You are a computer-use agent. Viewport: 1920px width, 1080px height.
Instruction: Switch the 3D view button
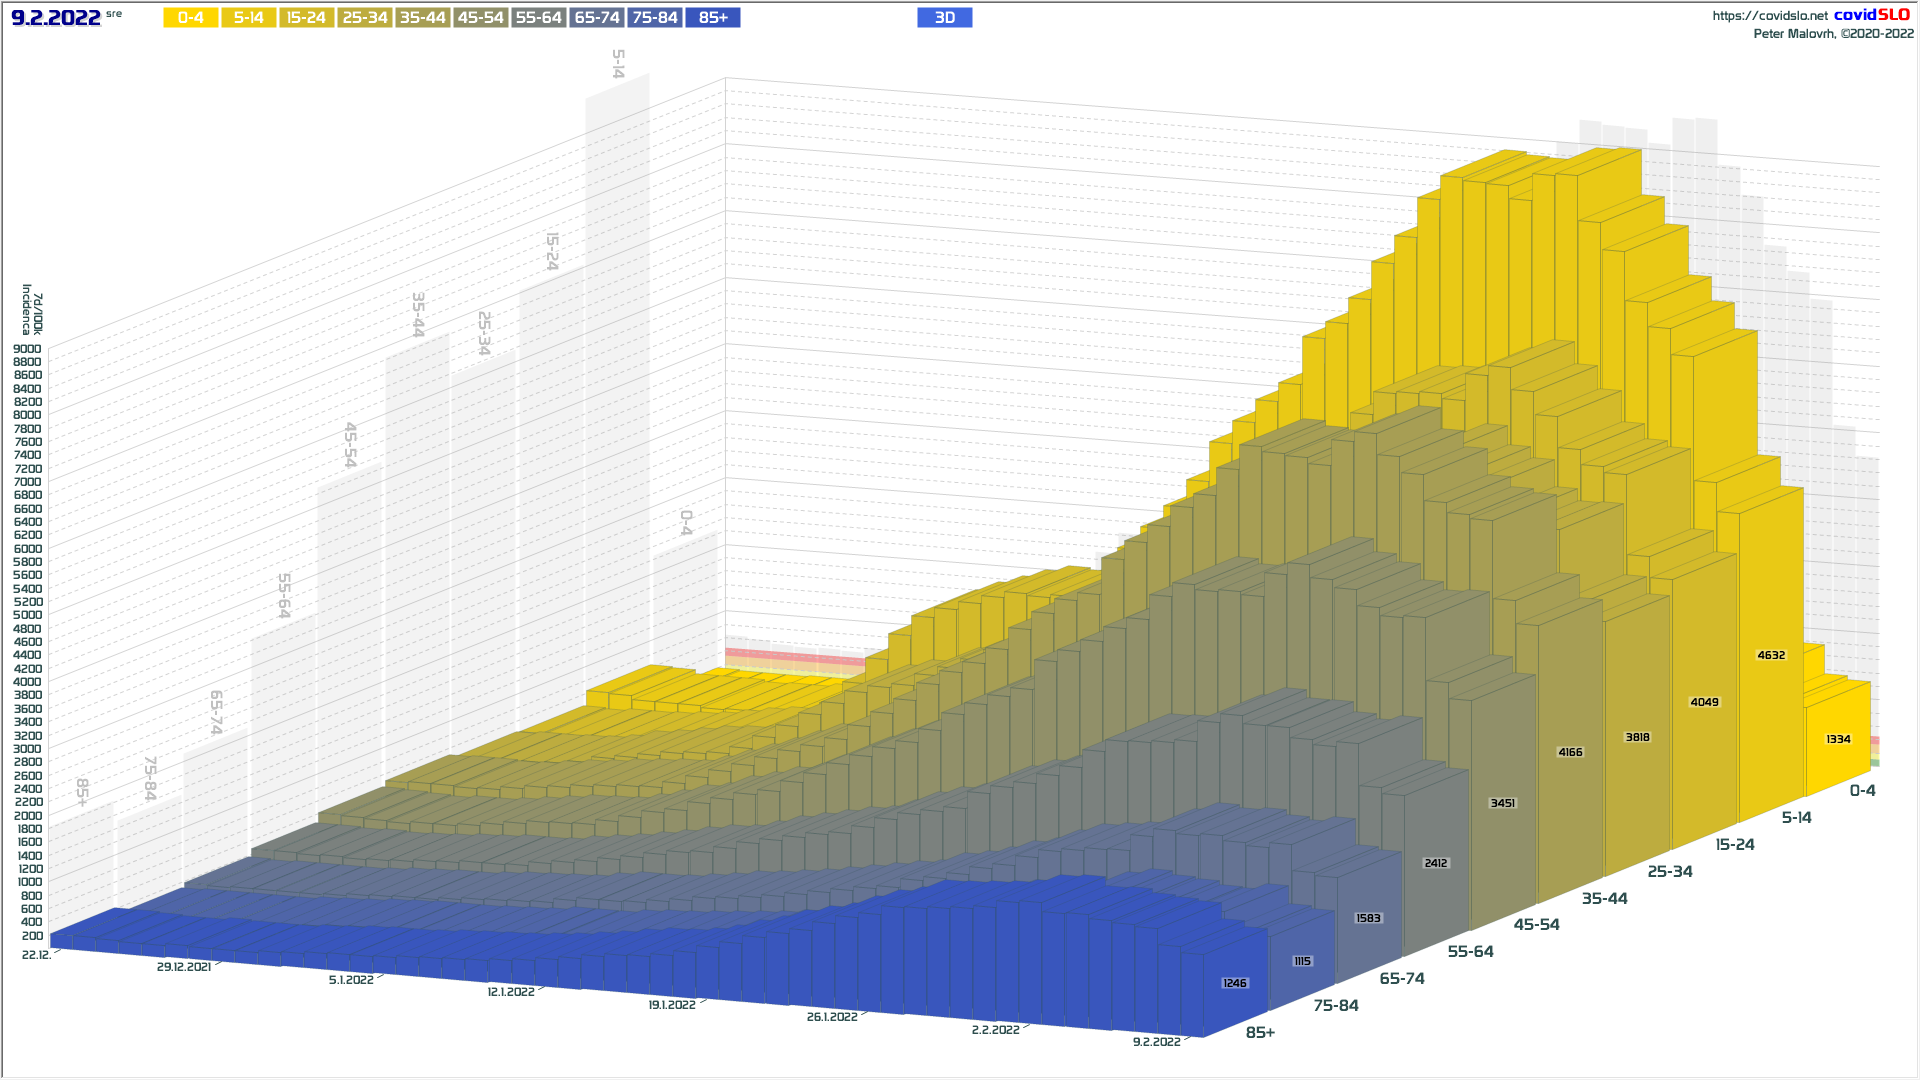point(944,18)
